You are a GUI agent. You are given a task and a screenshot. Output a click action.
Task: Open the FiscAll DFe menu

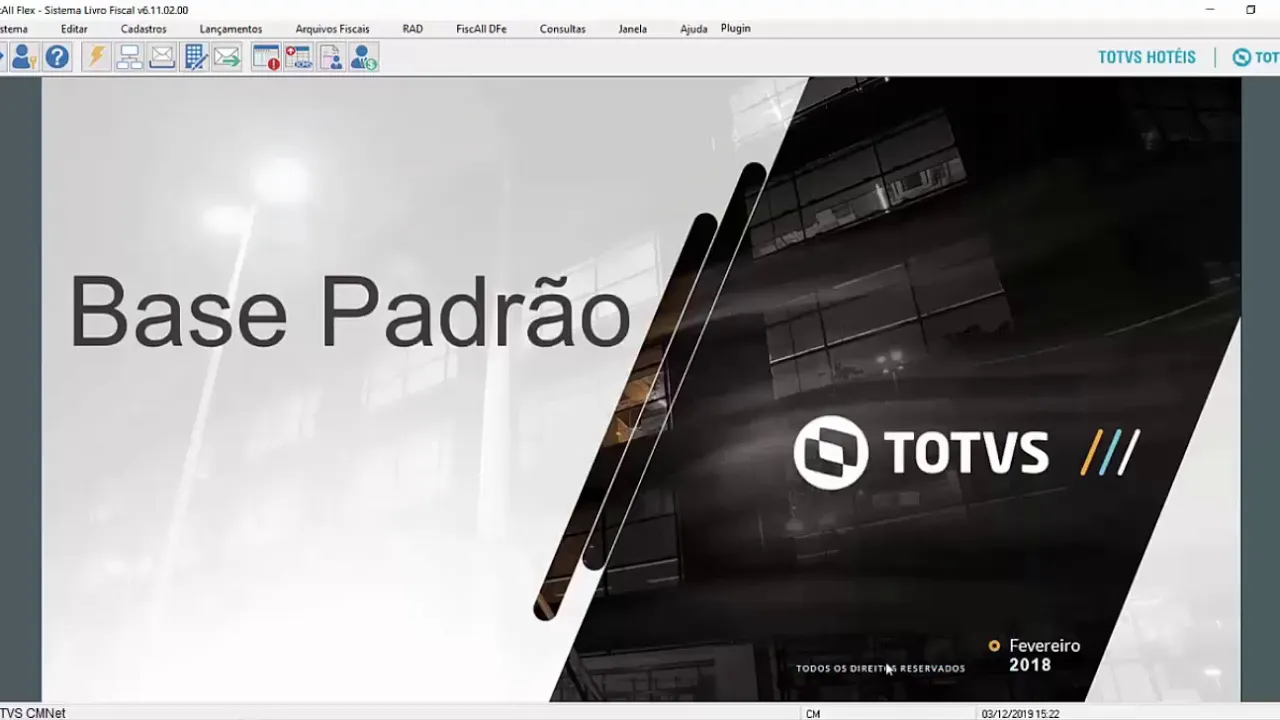[x=481, y=29]
